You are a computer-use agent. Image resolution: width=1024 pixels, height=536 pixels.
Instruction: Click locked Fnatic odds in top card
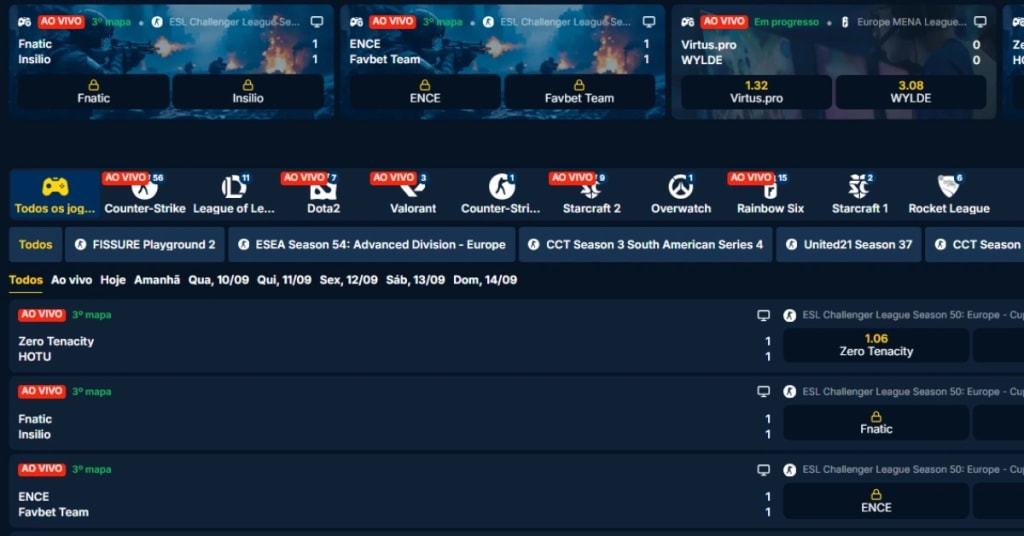[93, 91]
